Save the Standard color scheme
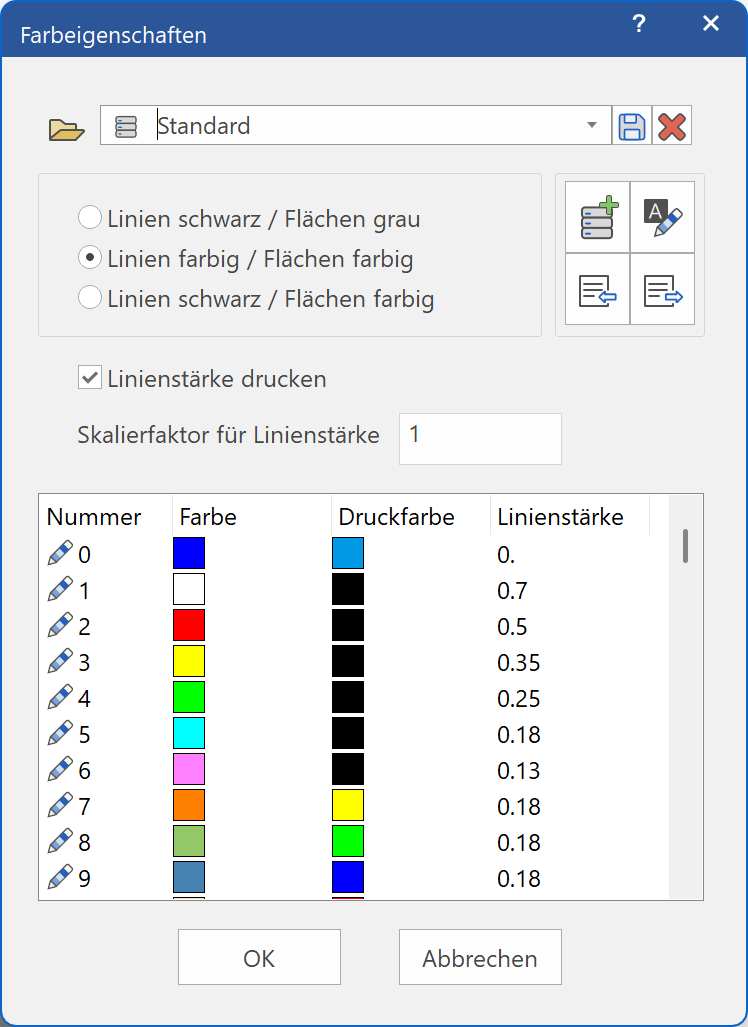Screen dimensions: 748x1027 pos(631,125)
